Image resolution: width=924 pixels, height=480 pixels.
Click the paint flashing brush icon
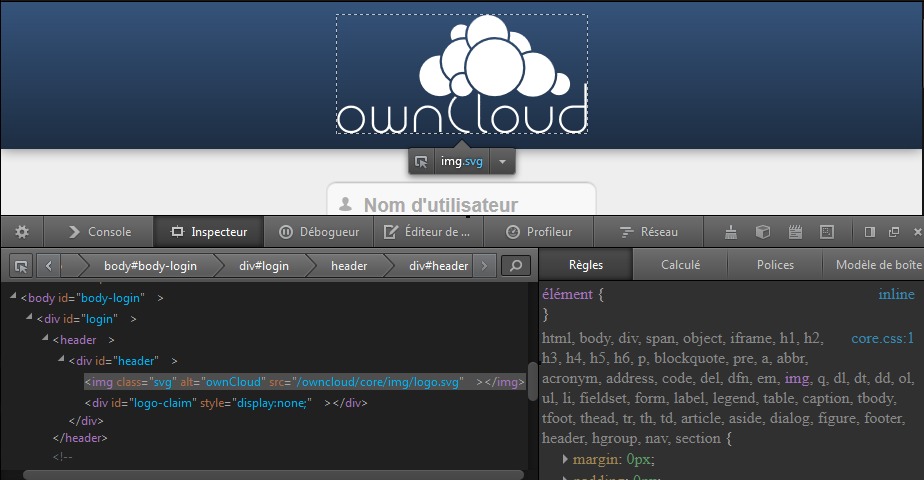731,232
